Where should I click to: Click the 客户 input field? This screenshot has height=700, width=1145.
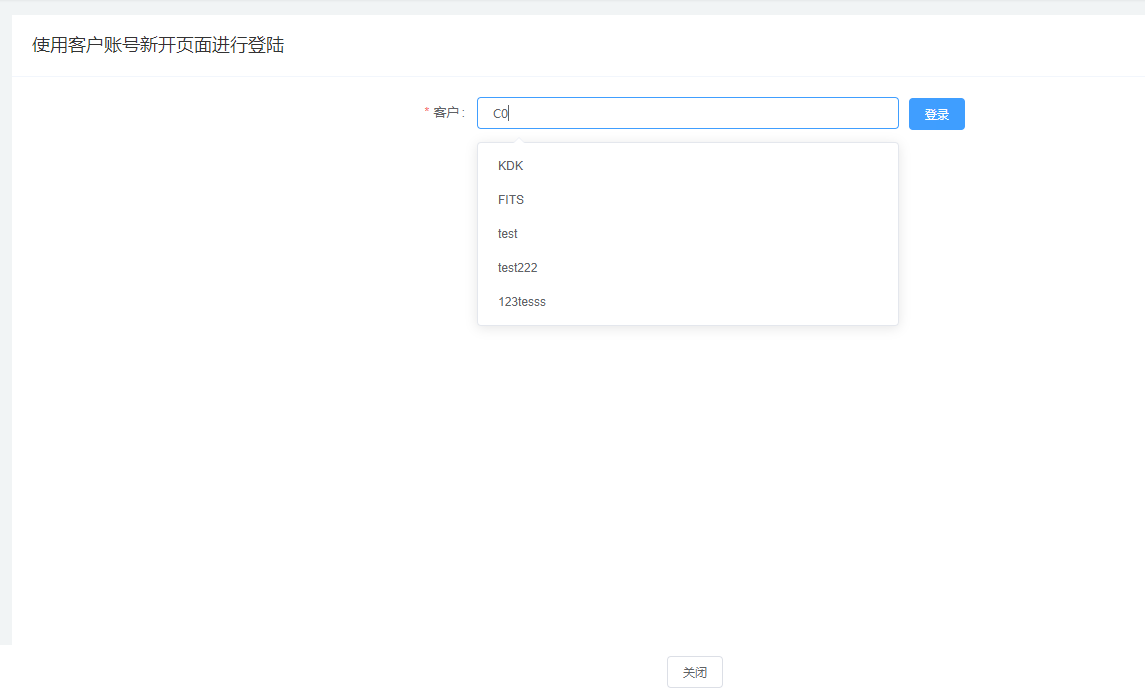[687, 113]
